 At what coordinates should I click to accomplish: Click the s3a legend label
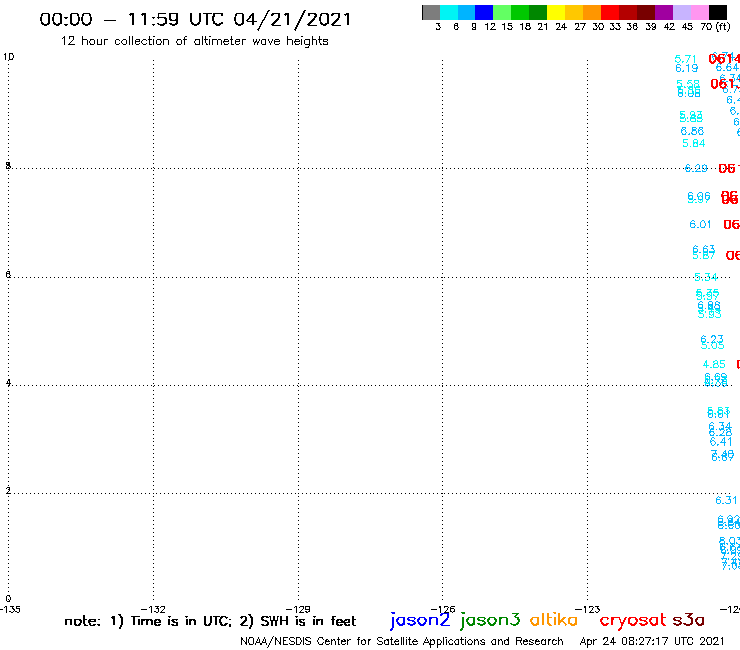(x=688, y=620)
